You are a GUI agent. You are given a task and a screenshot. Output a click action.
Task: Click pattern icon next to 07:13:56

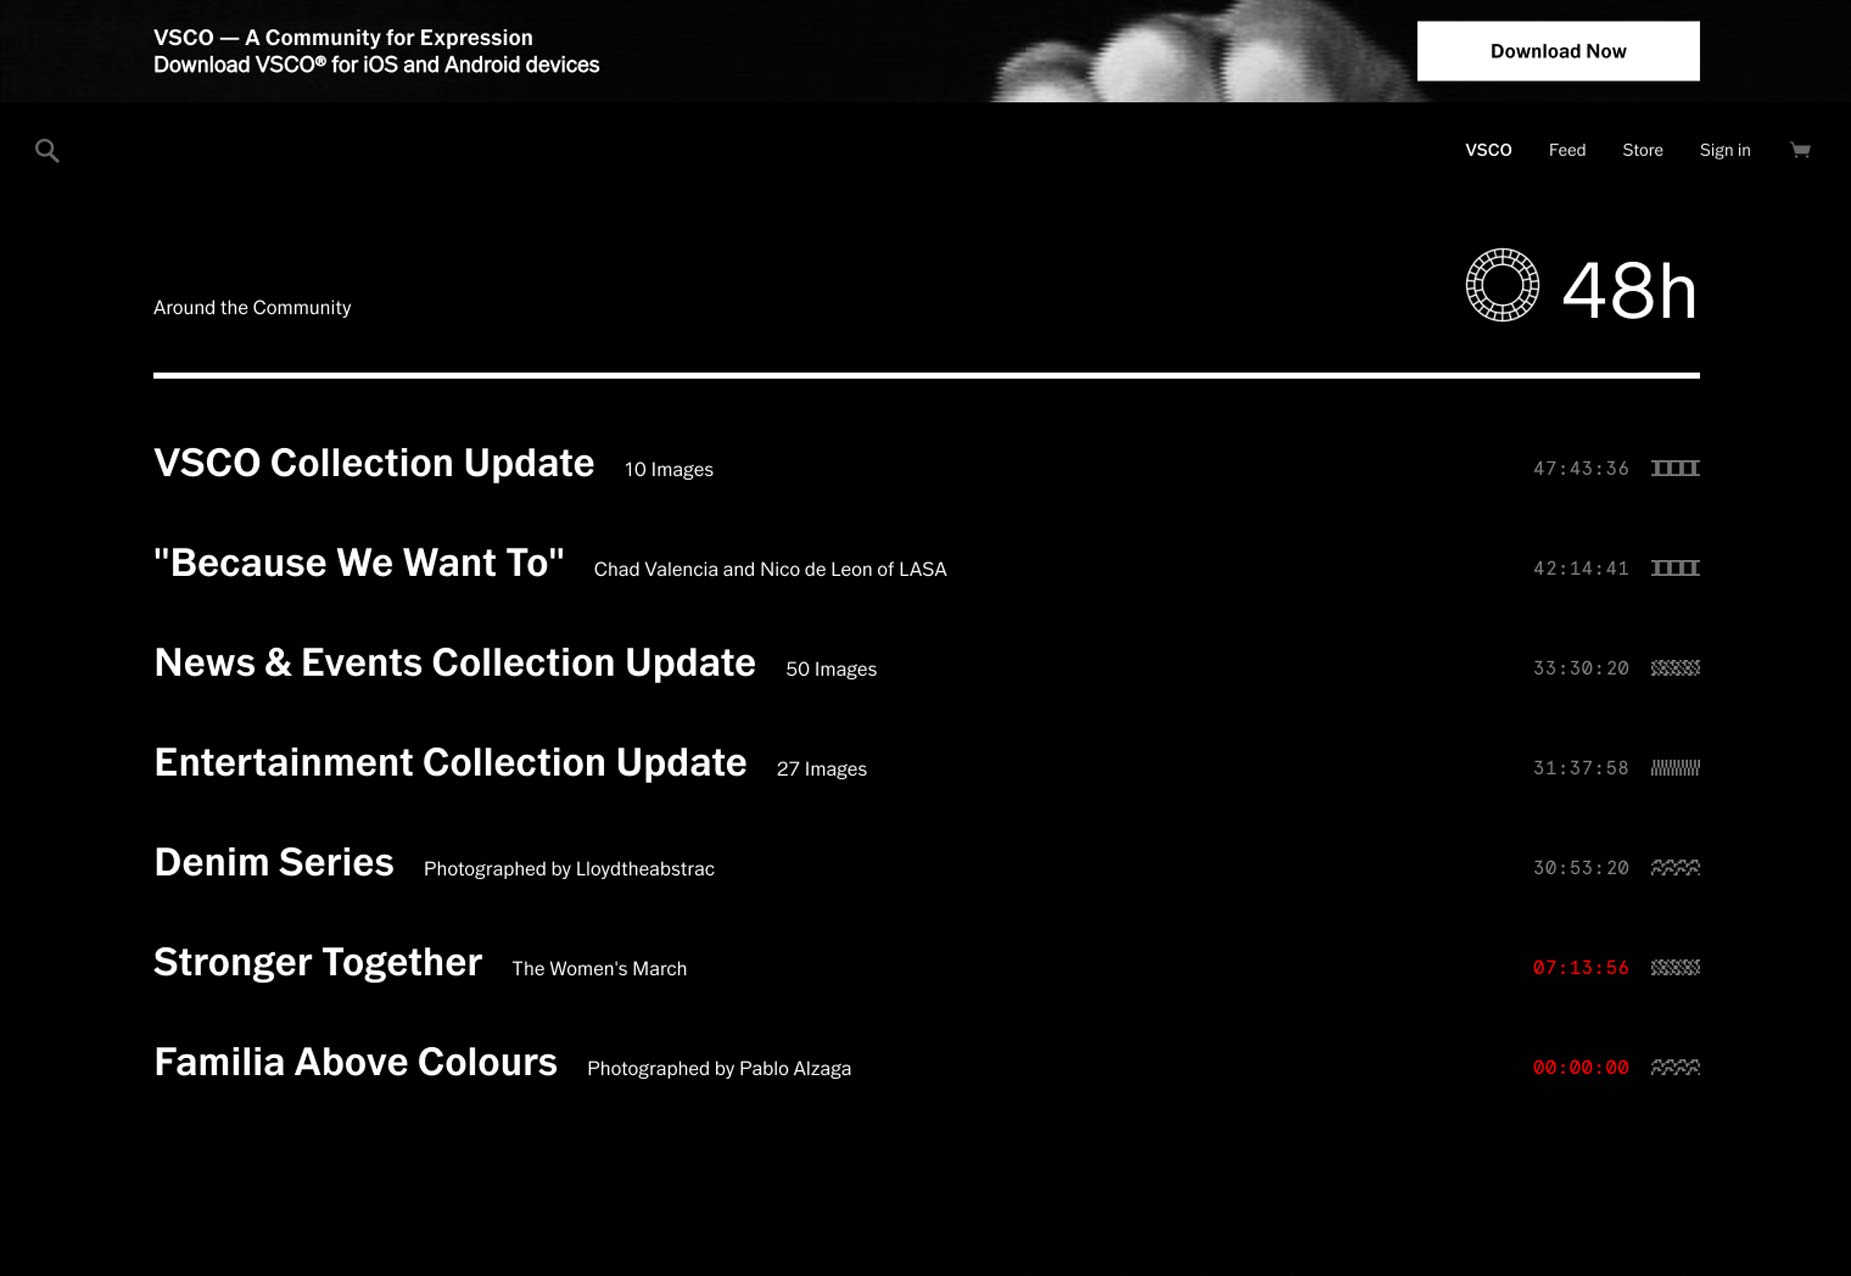1675,968
